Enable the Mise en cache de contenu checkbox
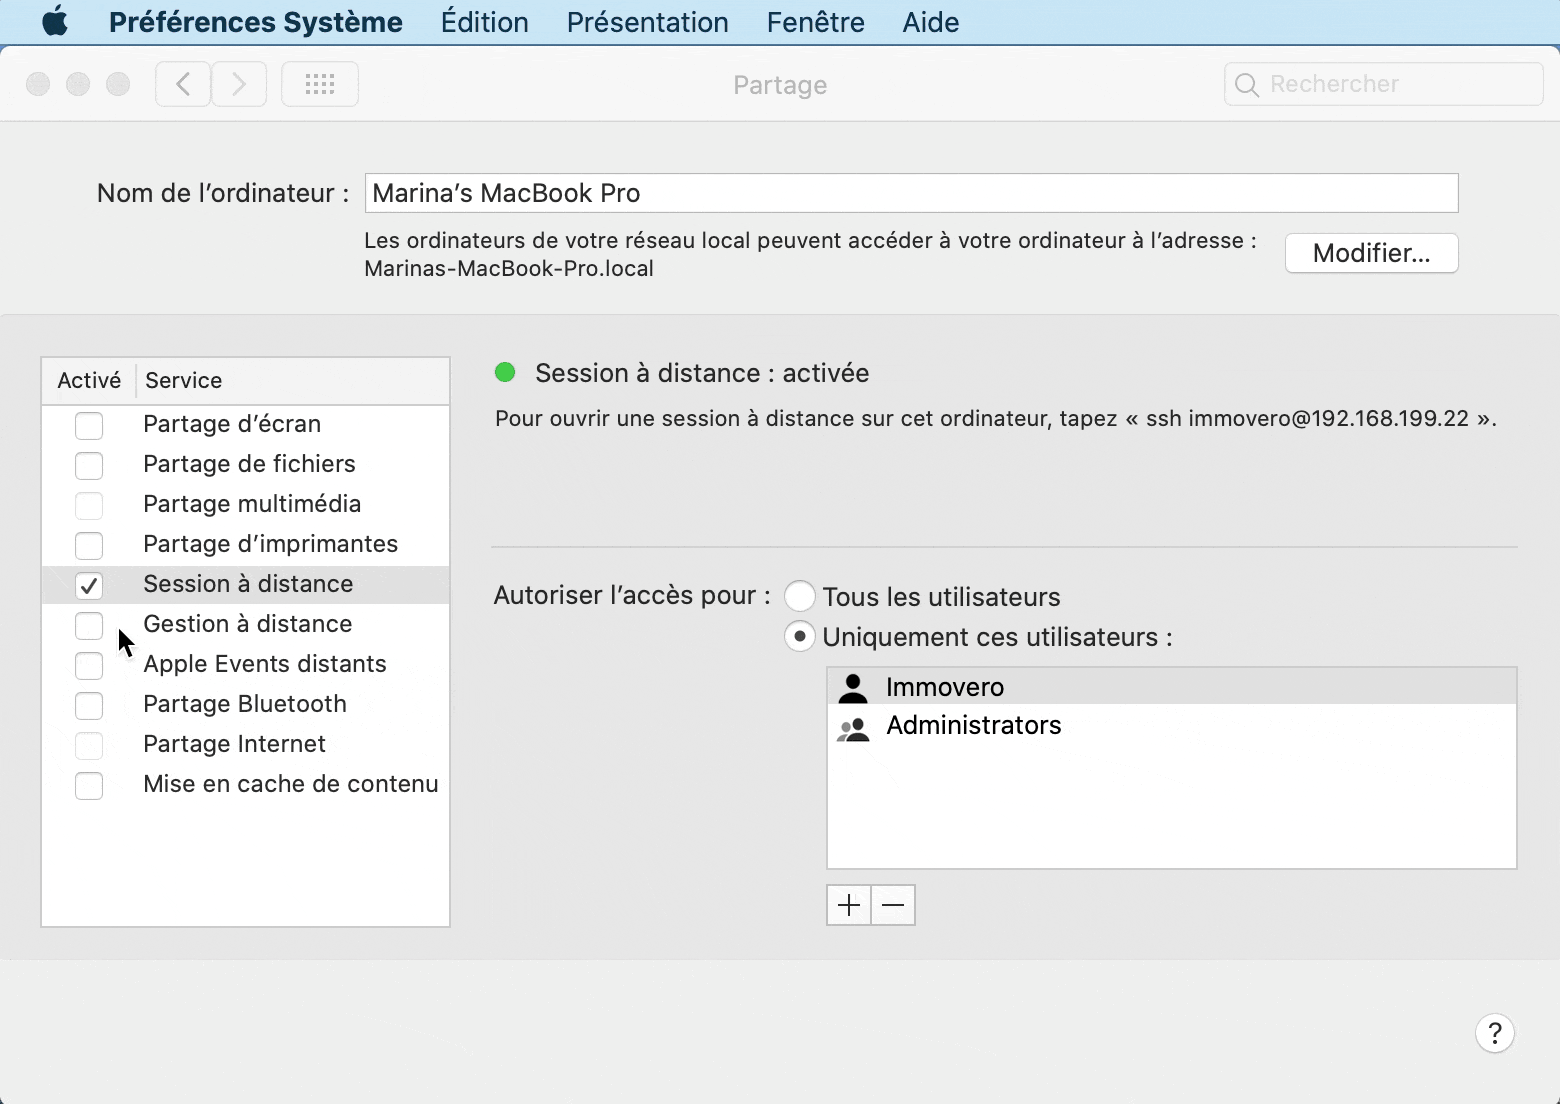1560x1104 pixels. (x=89, y=785)
